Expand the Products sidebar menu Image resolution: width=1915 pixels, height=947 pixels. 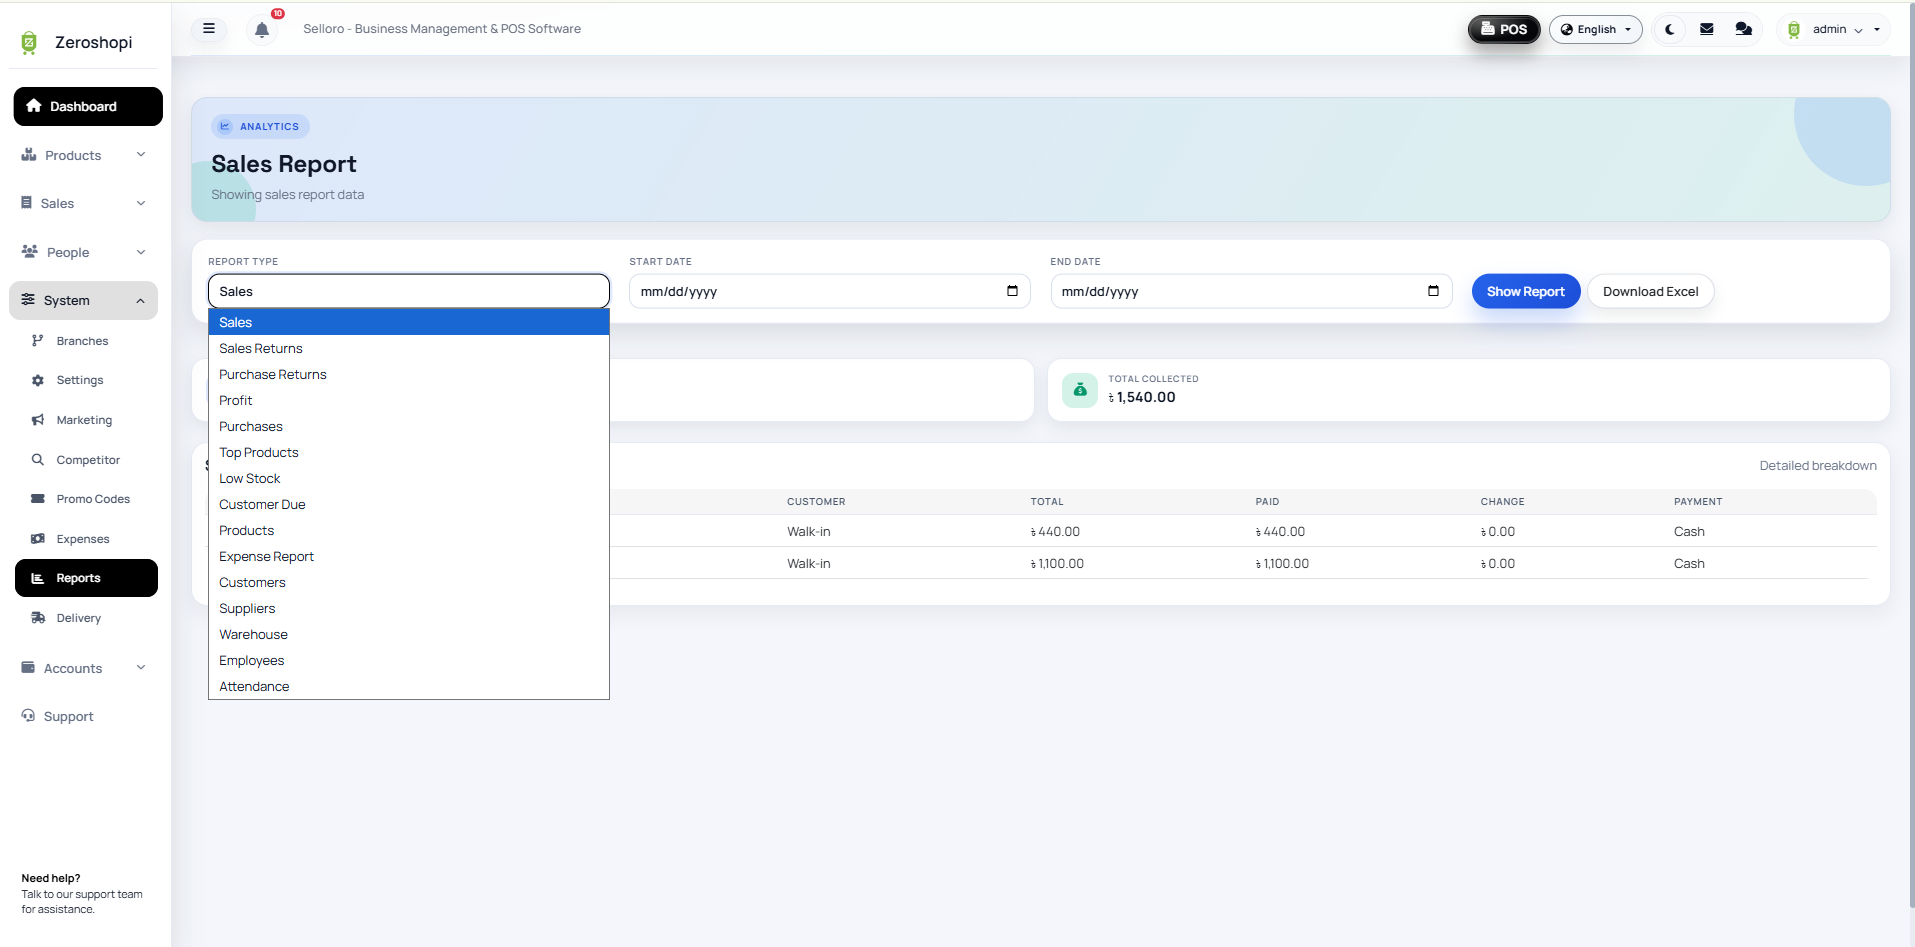[x=84, y=155]
